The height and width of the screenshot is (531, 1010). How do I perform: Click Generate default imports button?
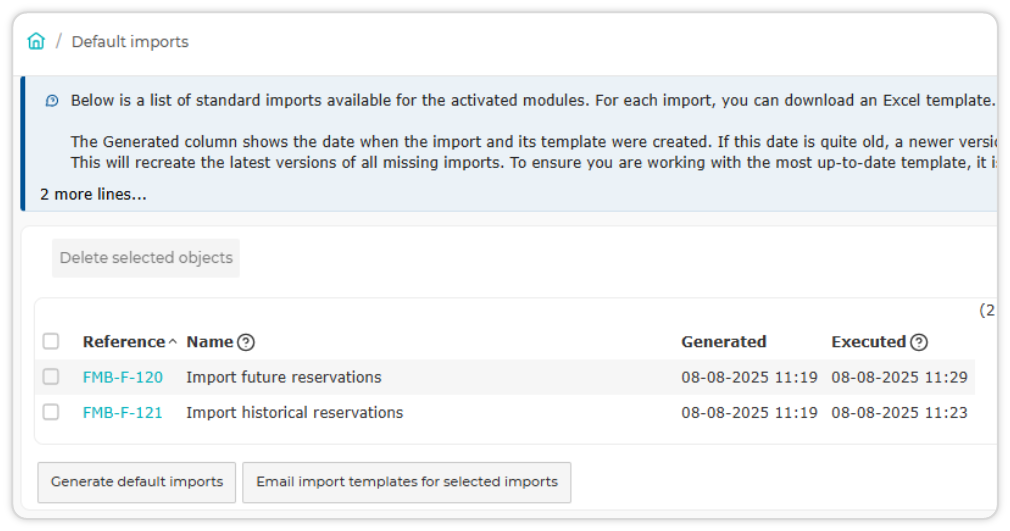pyautogui.click(x=137, y=482)
